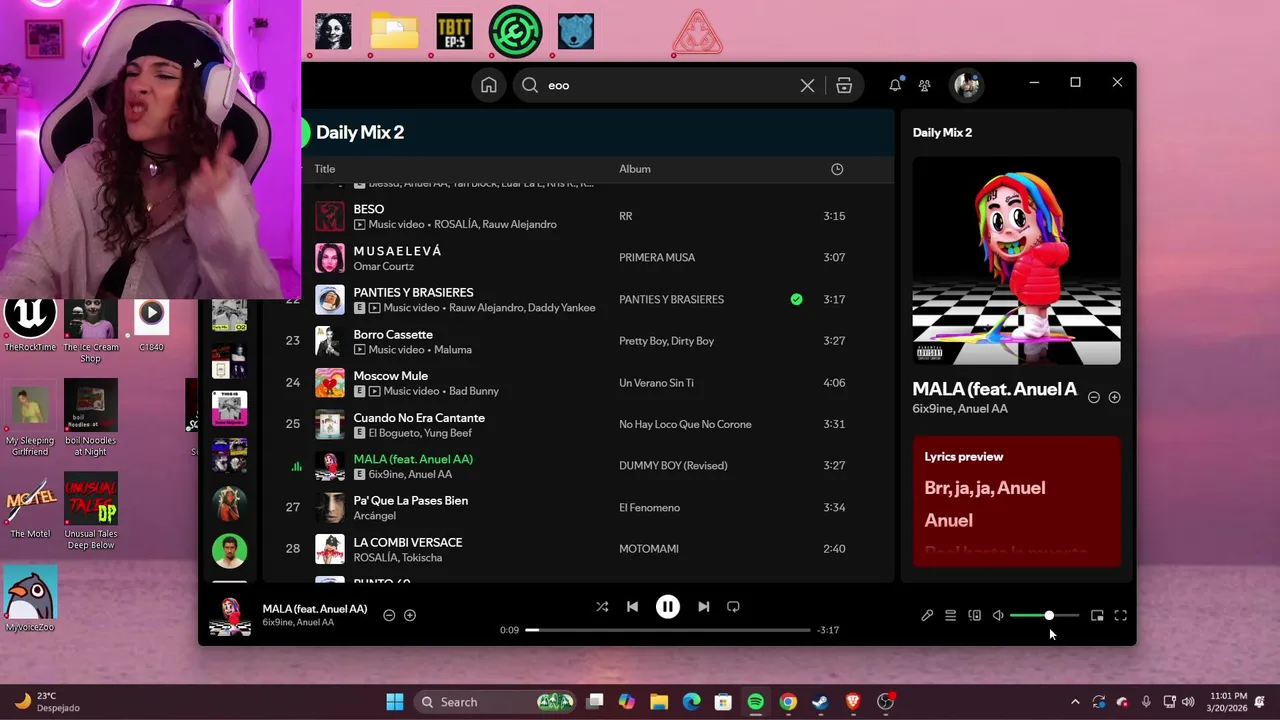Sort by duration clock column header
This screenshot has height=720, width=1280.
(x=837, y=169)
